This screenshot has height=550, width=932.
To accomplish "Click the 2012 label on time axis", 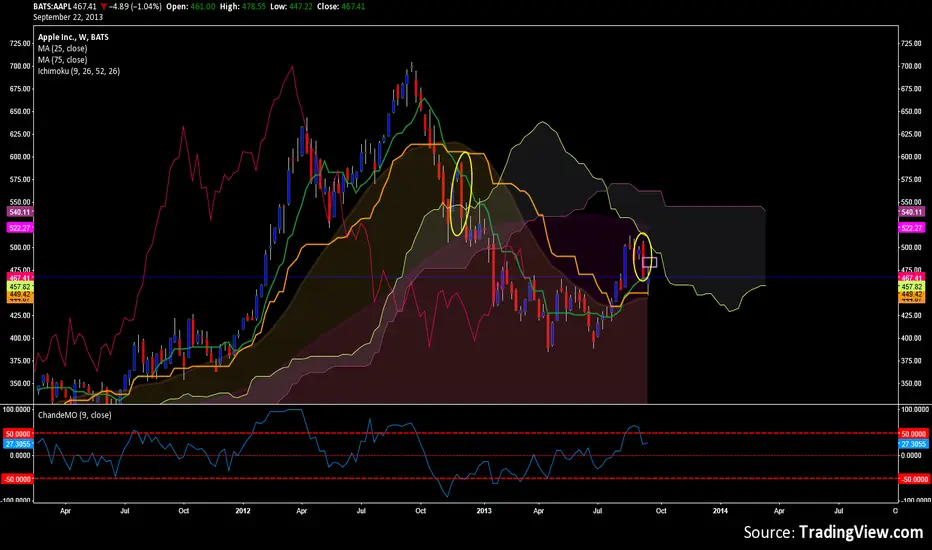I will coord(243,511).
